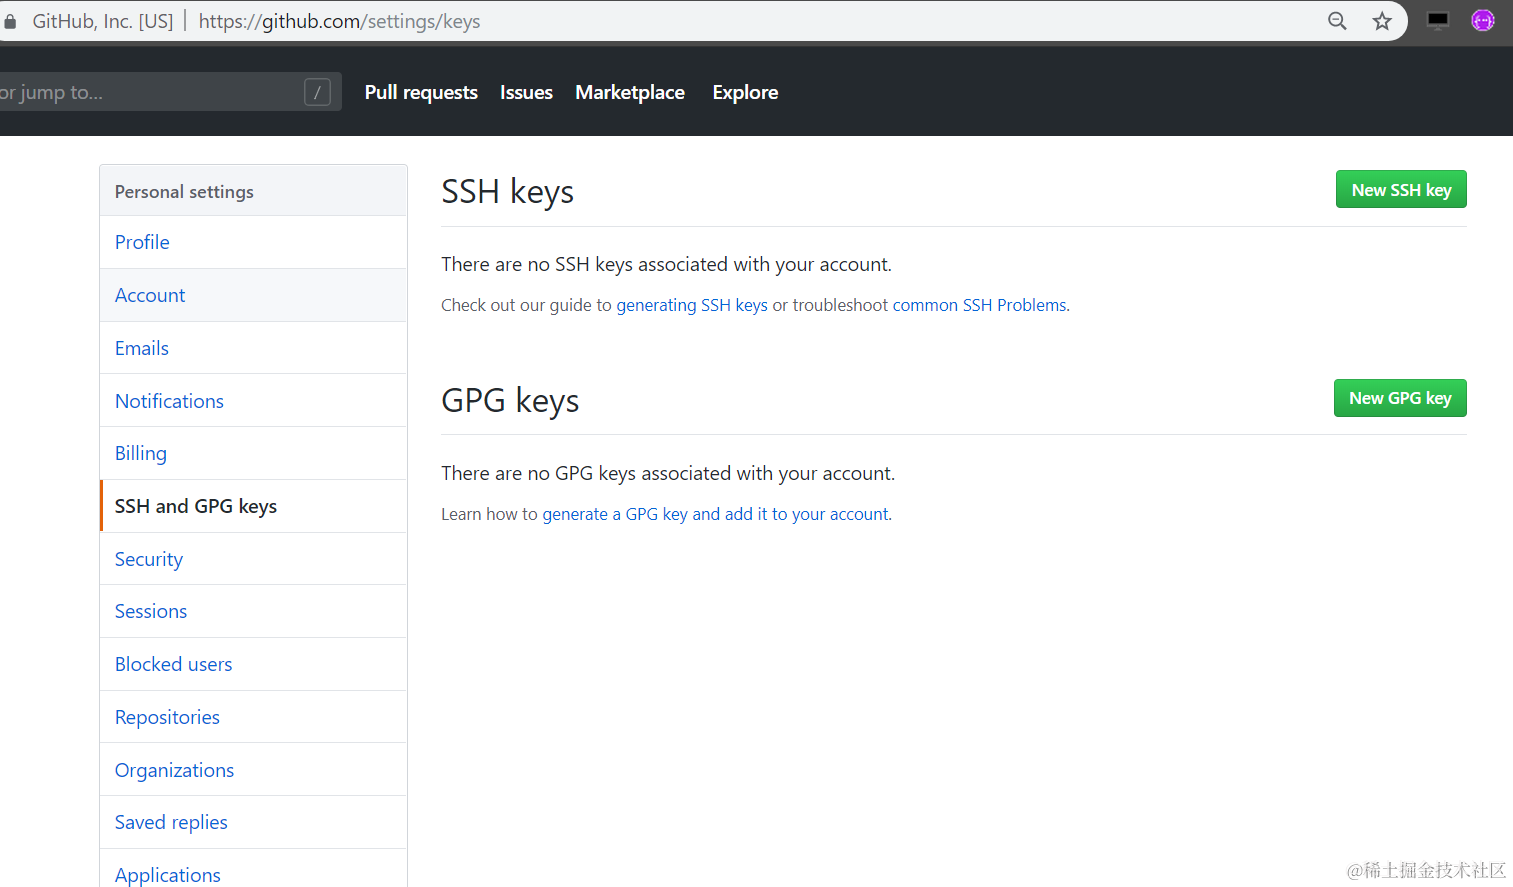The width and height of the screenshot is (1513, 887).
Task: Follow the generate a GPG key link
Action: click(716, 514)
